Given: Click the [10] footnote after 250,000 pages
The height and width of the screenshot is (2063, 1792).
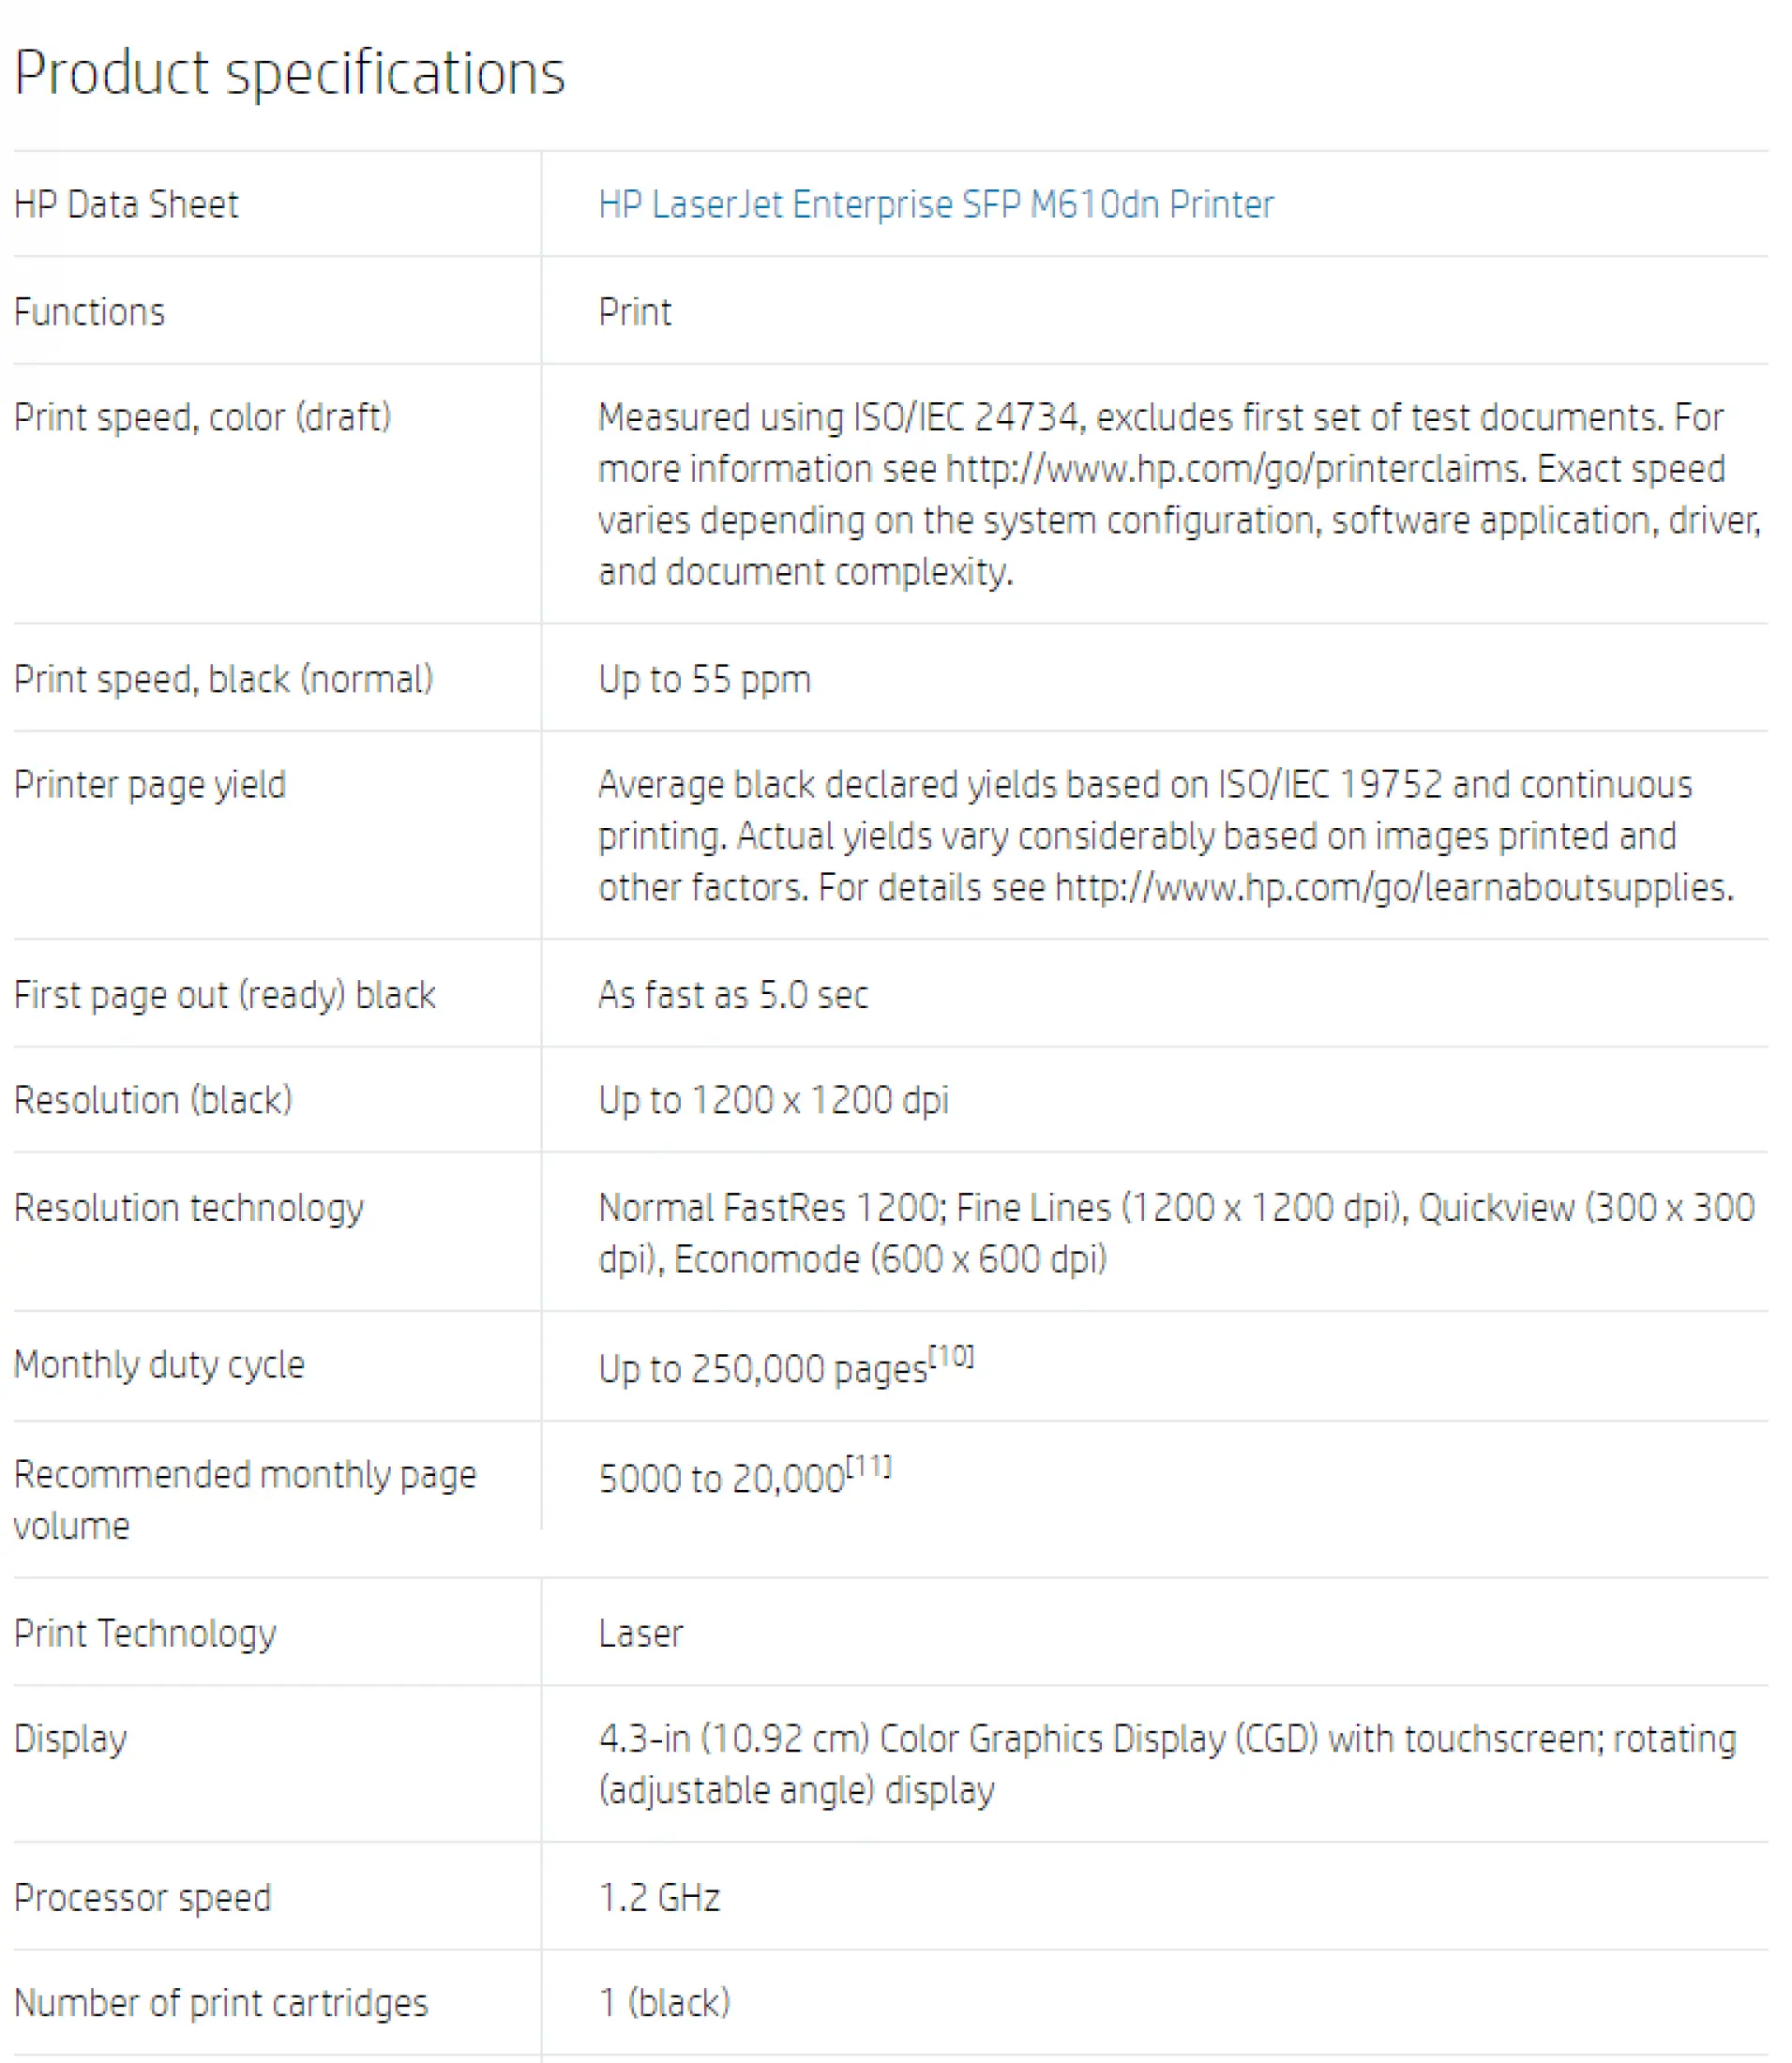Looking at the screenshot, I should coord(951,1357).
